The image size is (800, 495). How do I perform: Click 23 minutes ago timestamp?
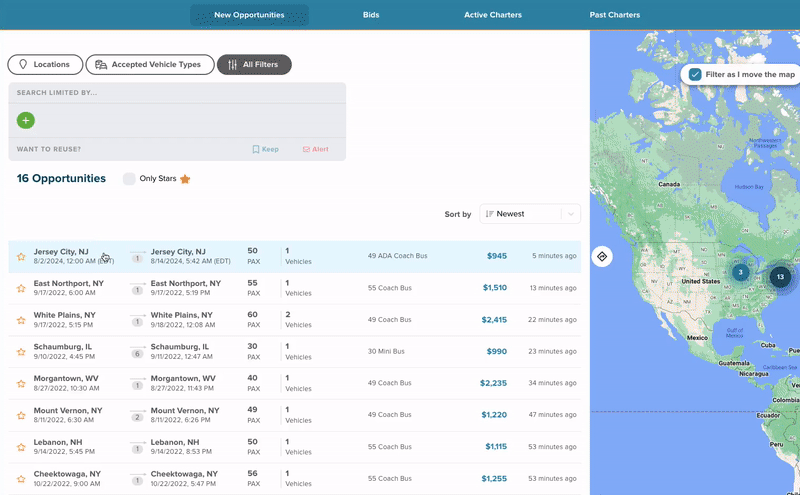pyautogui.click(x=553, y=352)
